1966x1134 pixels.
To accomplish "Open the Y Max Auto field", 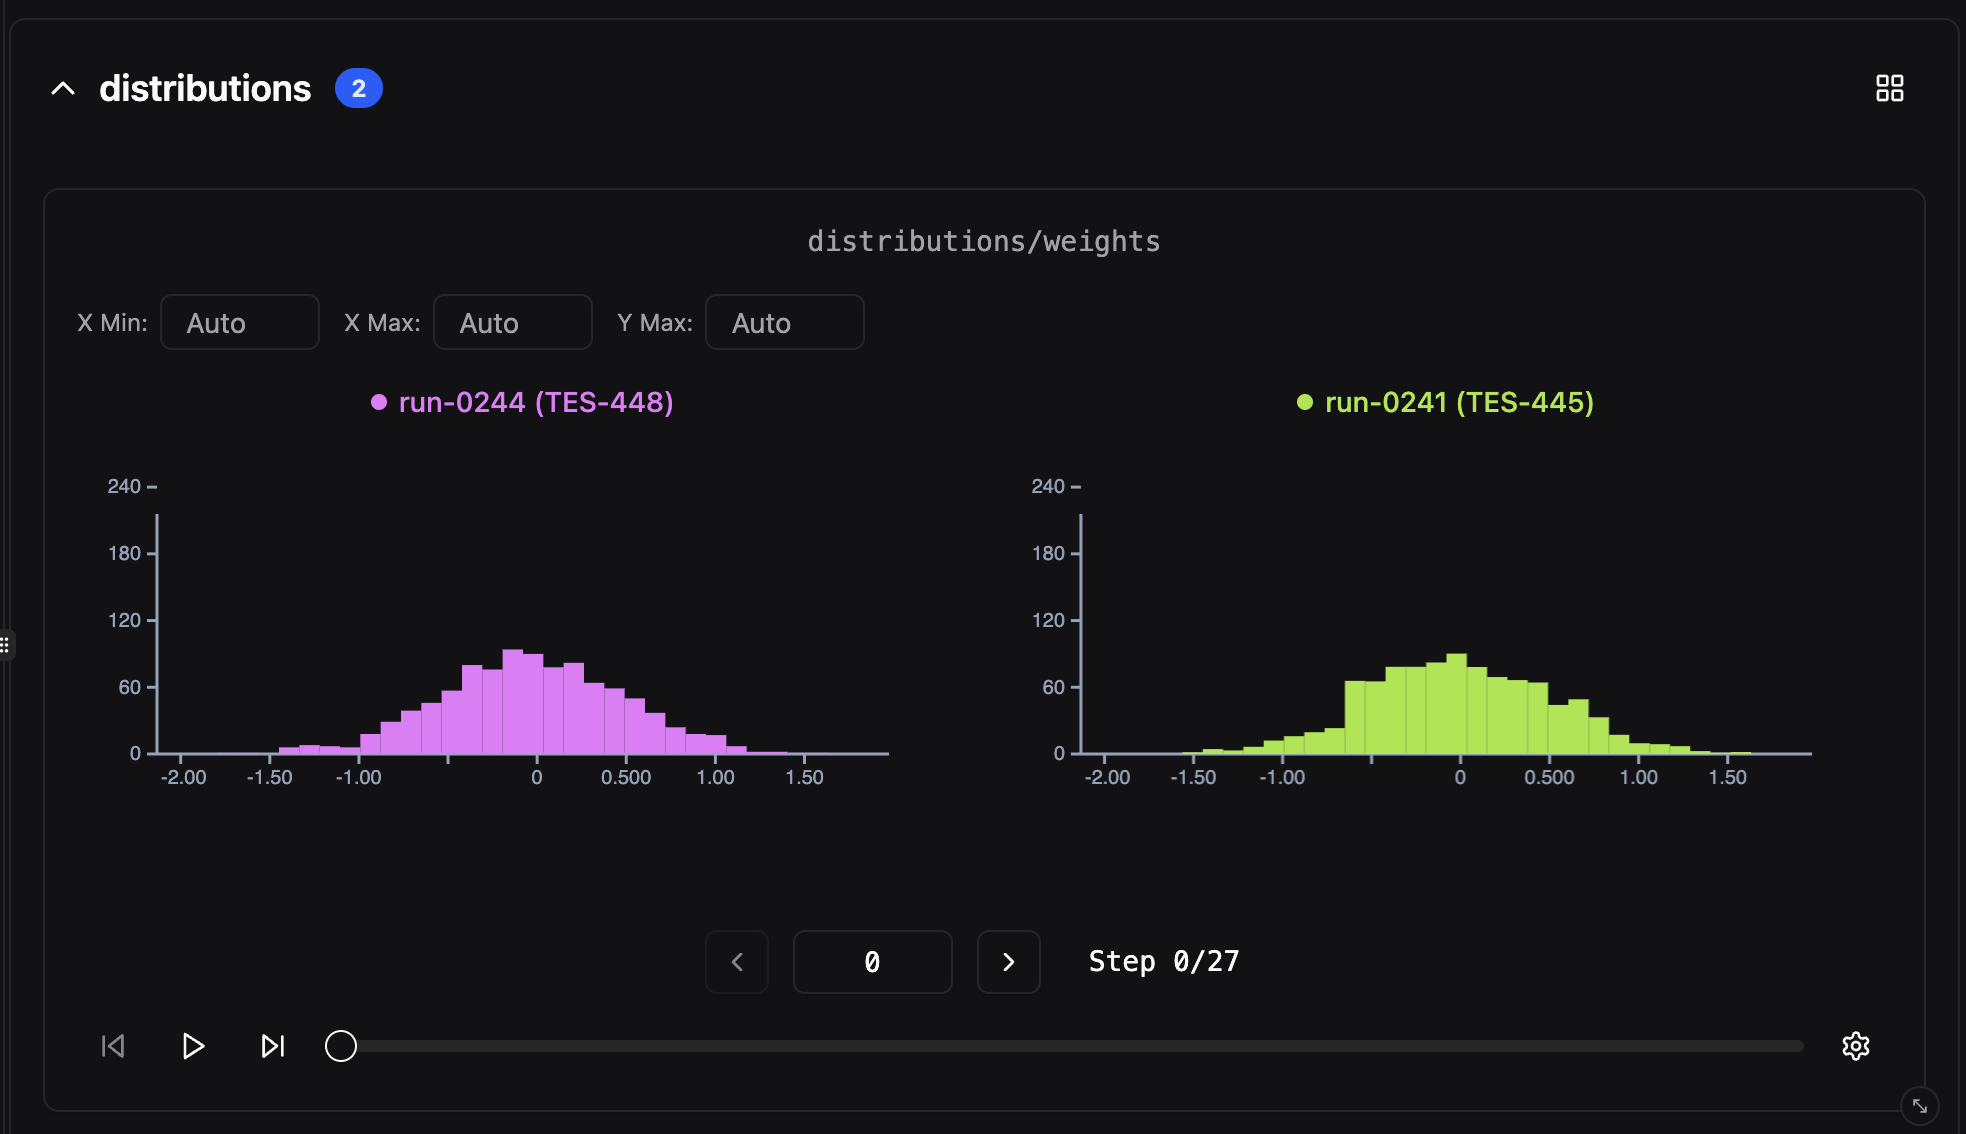I will [x=784, y=322].
